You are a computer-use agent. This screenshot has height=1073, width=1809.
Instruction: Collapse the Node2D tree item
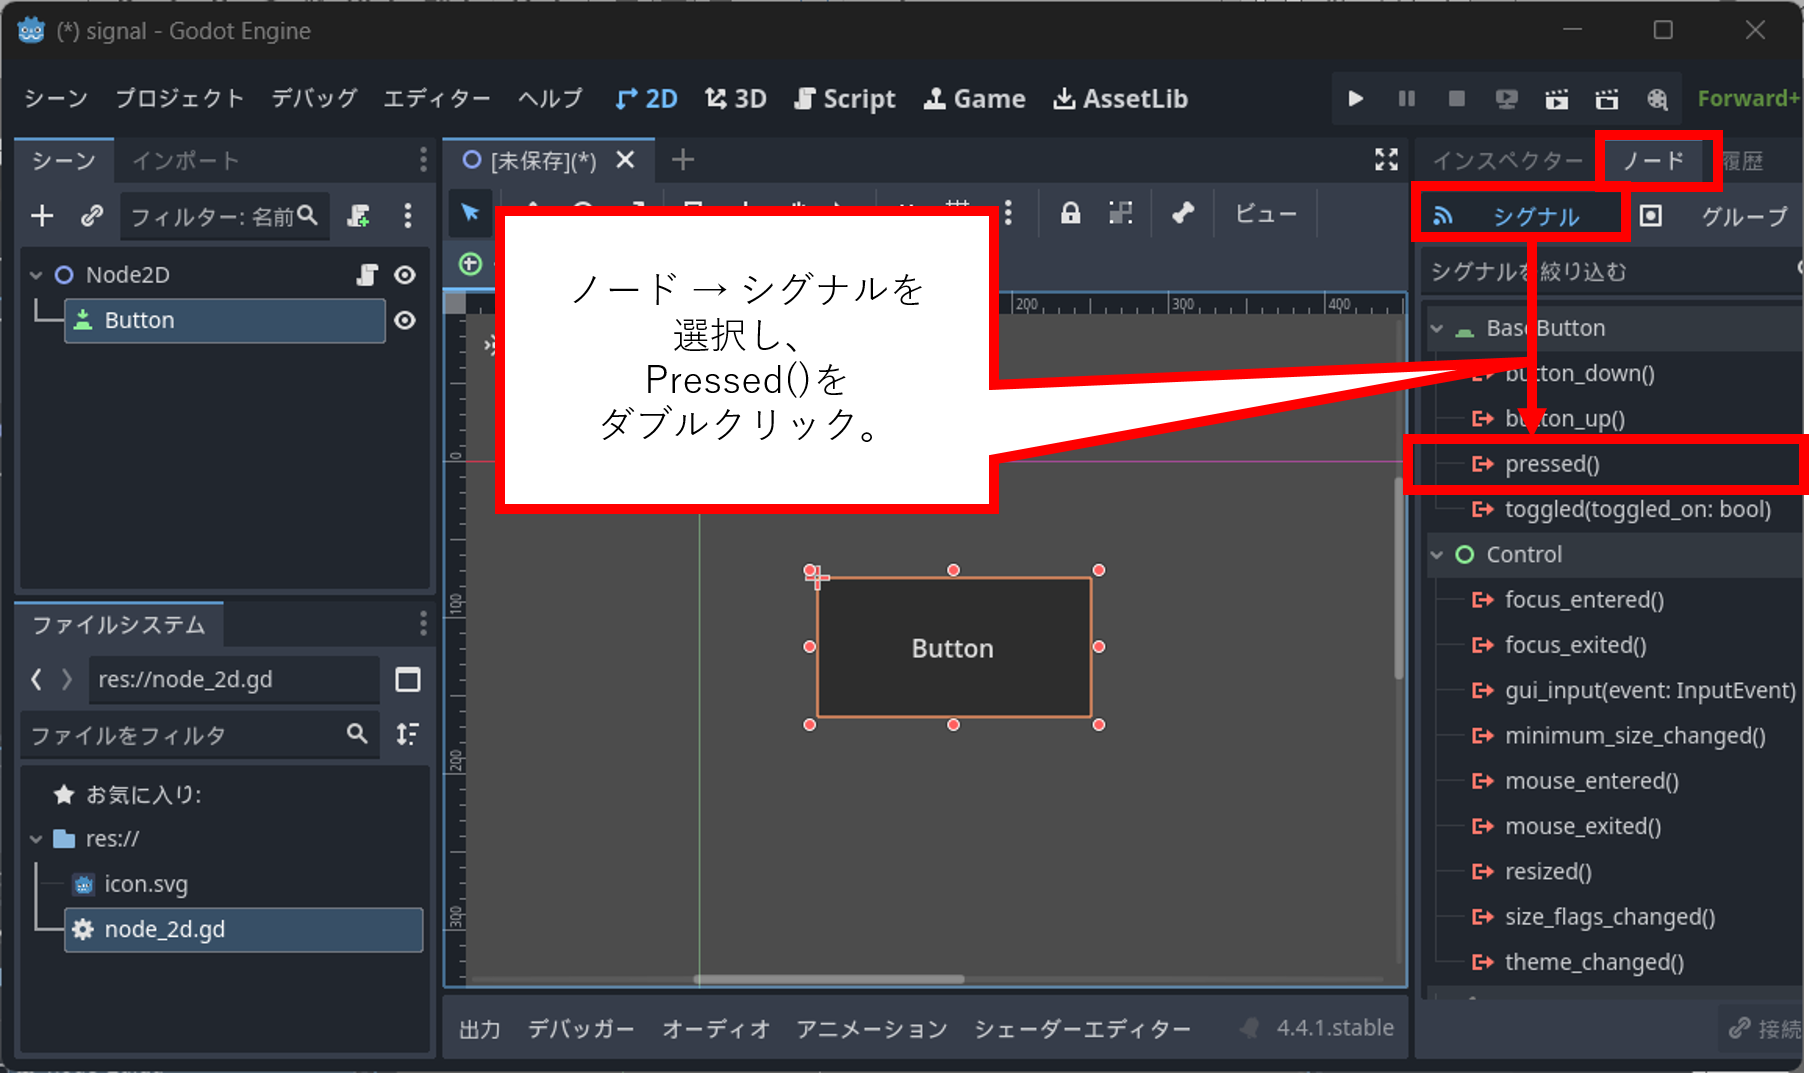point(35,274)
